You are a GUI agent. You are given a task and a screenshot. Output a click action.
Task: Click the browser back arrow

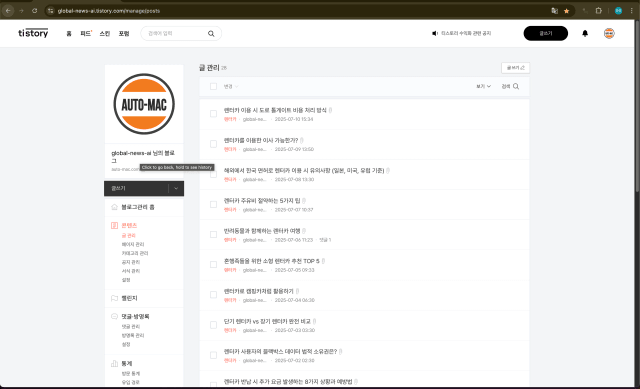point(8,11)
